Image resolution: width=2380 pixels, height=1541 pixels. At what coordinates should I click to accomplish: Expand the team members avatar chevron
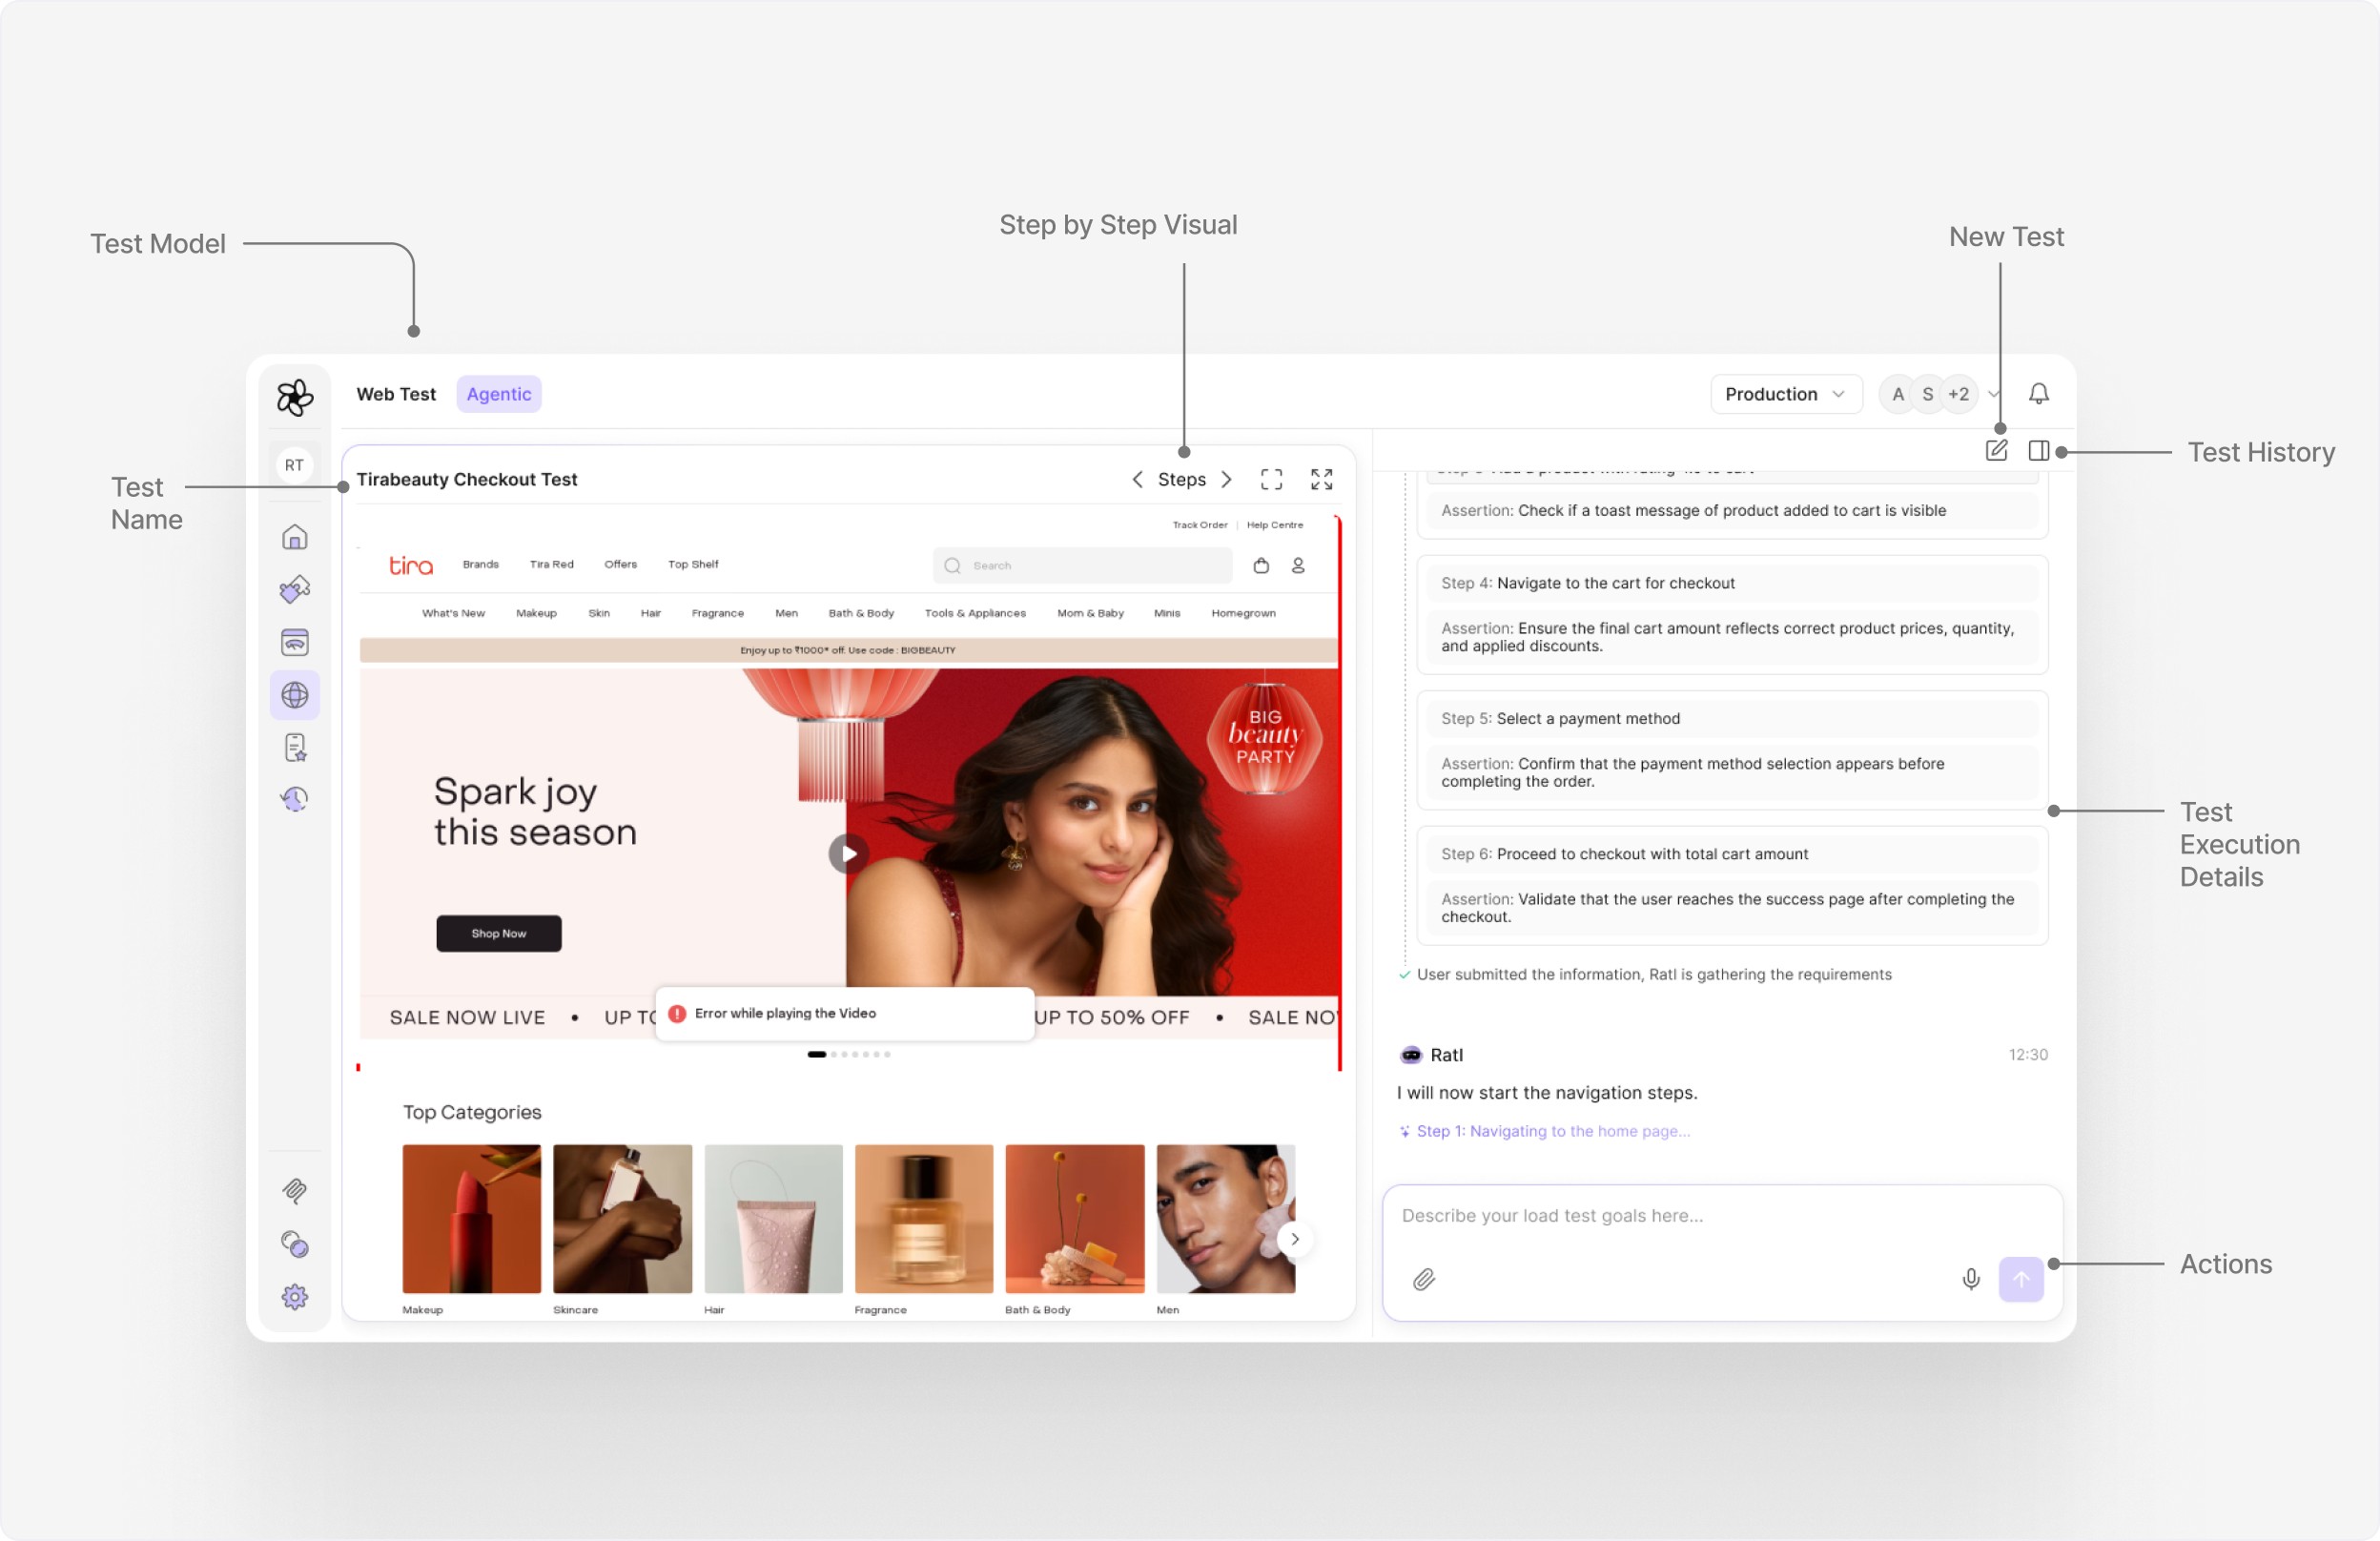(1993, 394)
